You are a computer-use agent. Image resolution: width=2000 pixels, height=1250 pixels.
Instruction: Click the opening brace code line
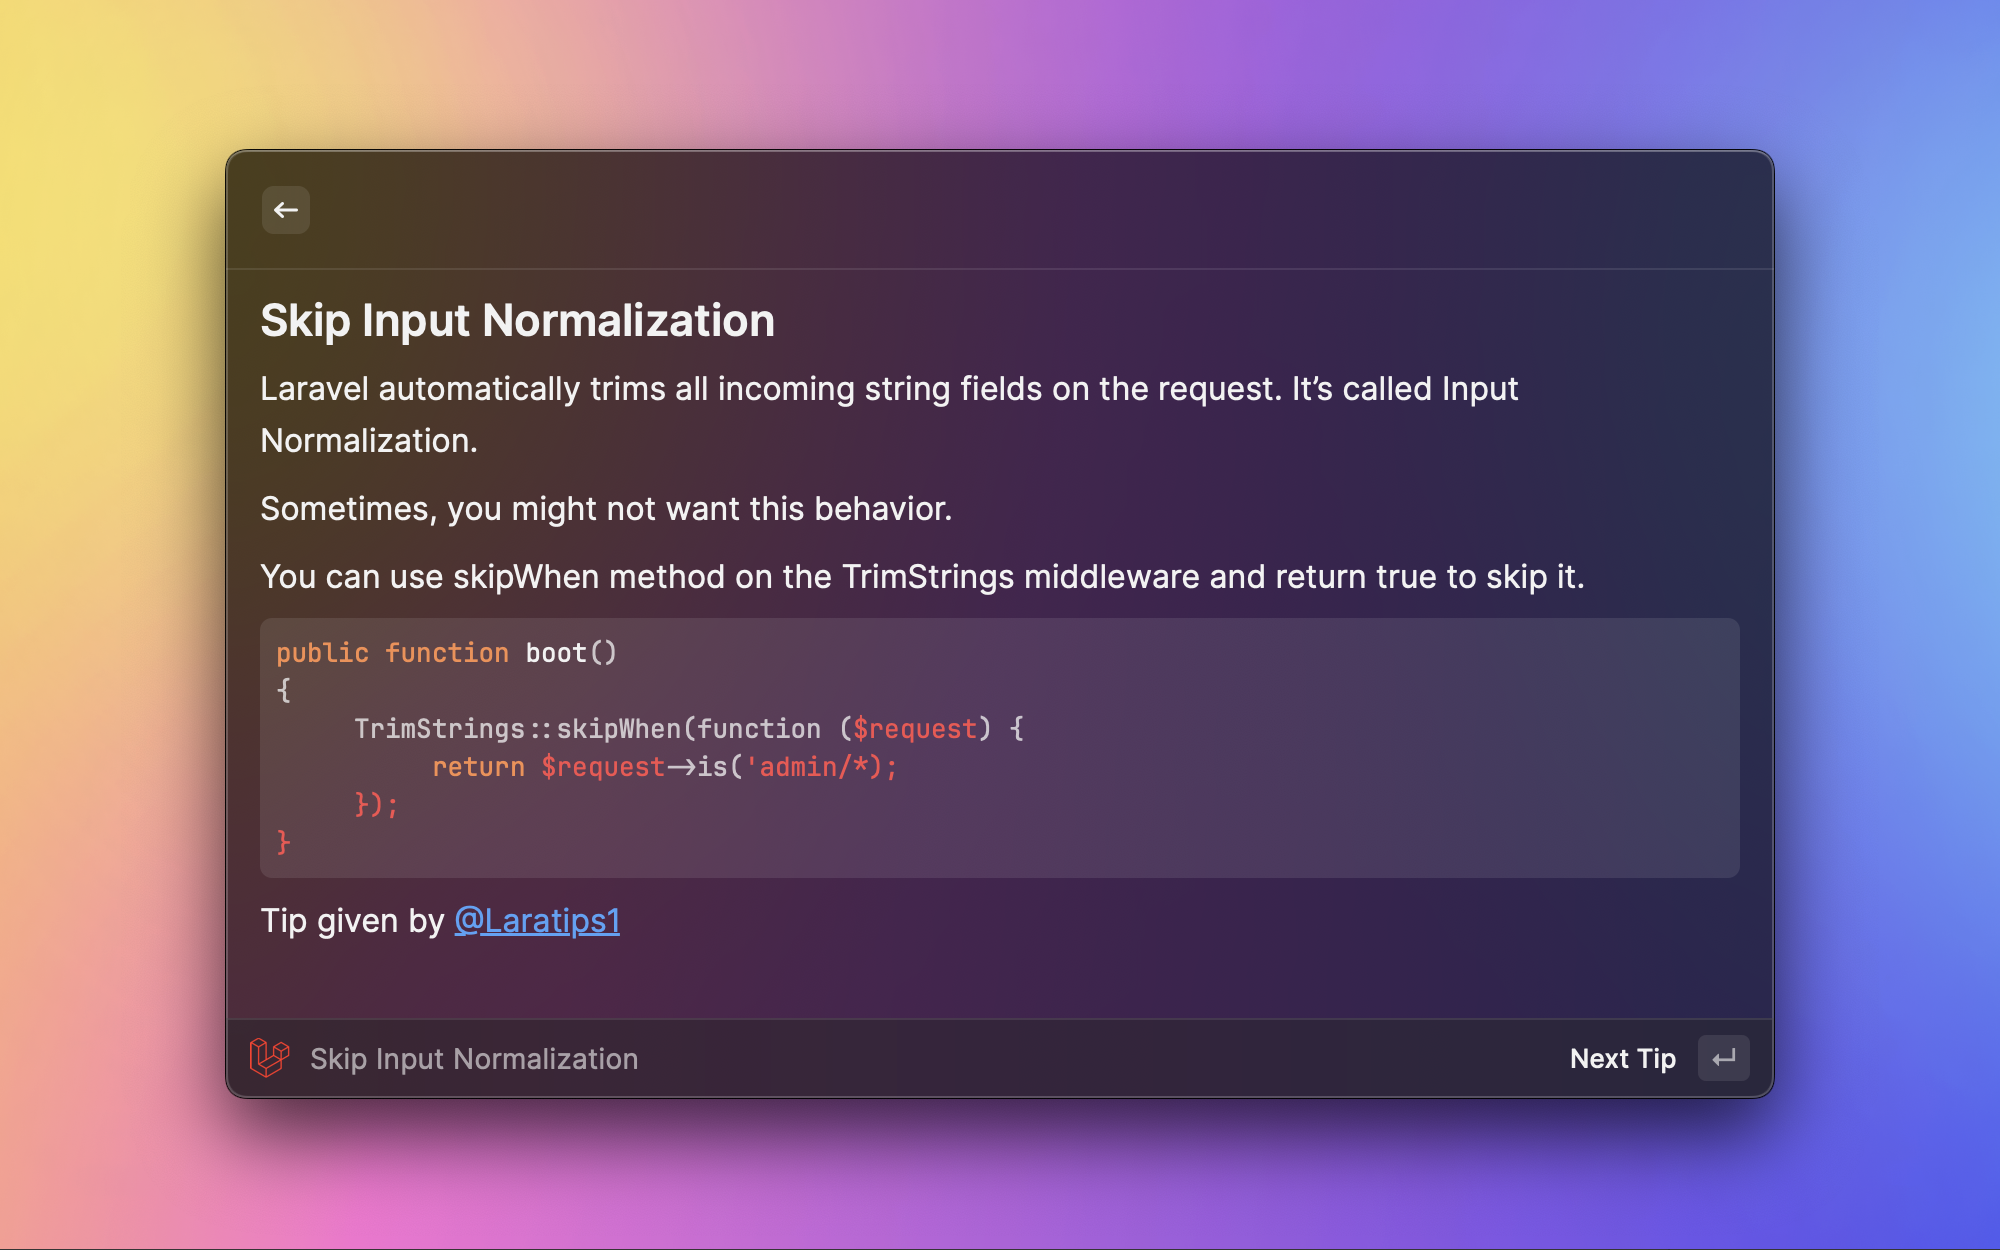pos(284,691)
